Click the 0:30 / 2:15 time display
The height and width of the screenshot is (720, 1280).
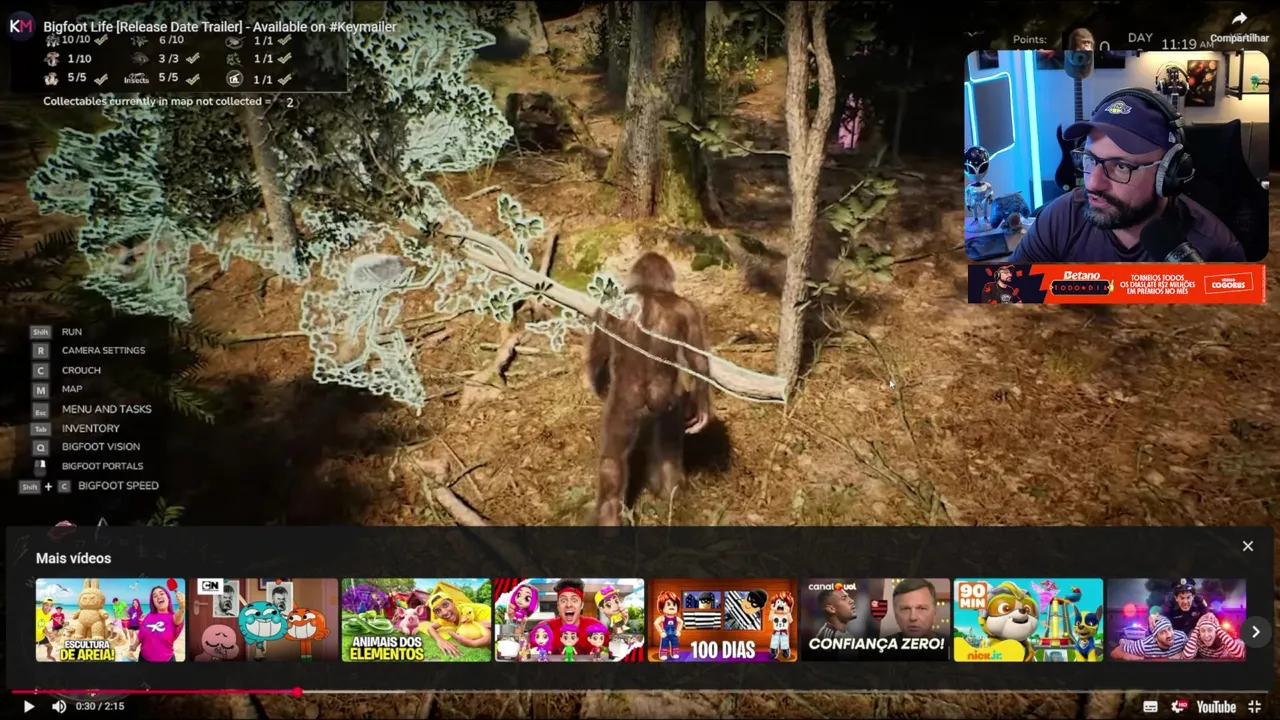(x=99, y=706)
